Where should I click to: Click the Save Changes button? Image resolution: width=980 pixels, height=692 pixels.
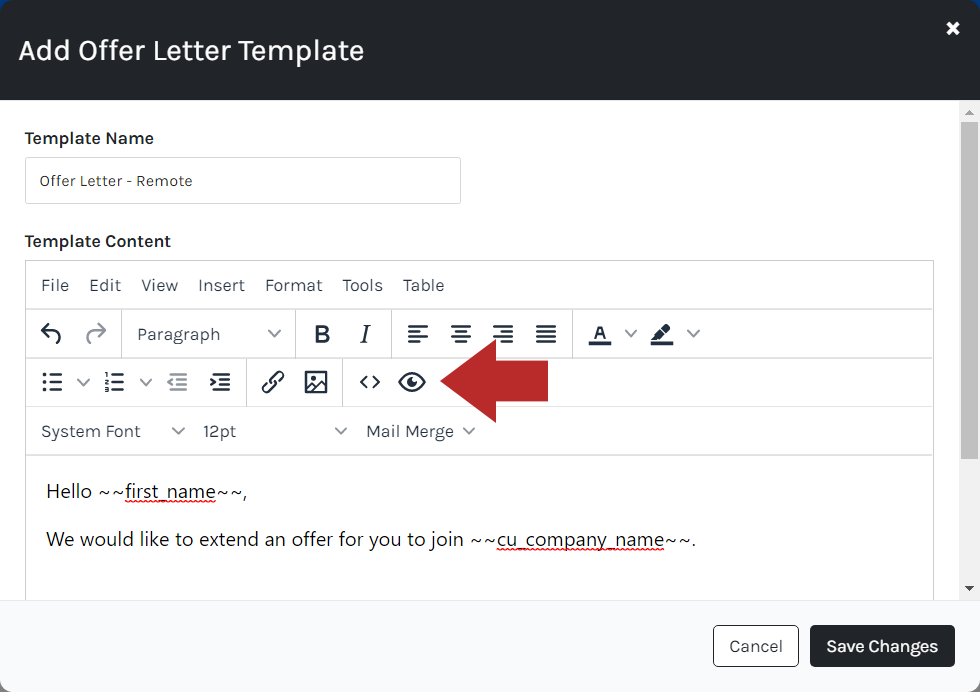882,646
